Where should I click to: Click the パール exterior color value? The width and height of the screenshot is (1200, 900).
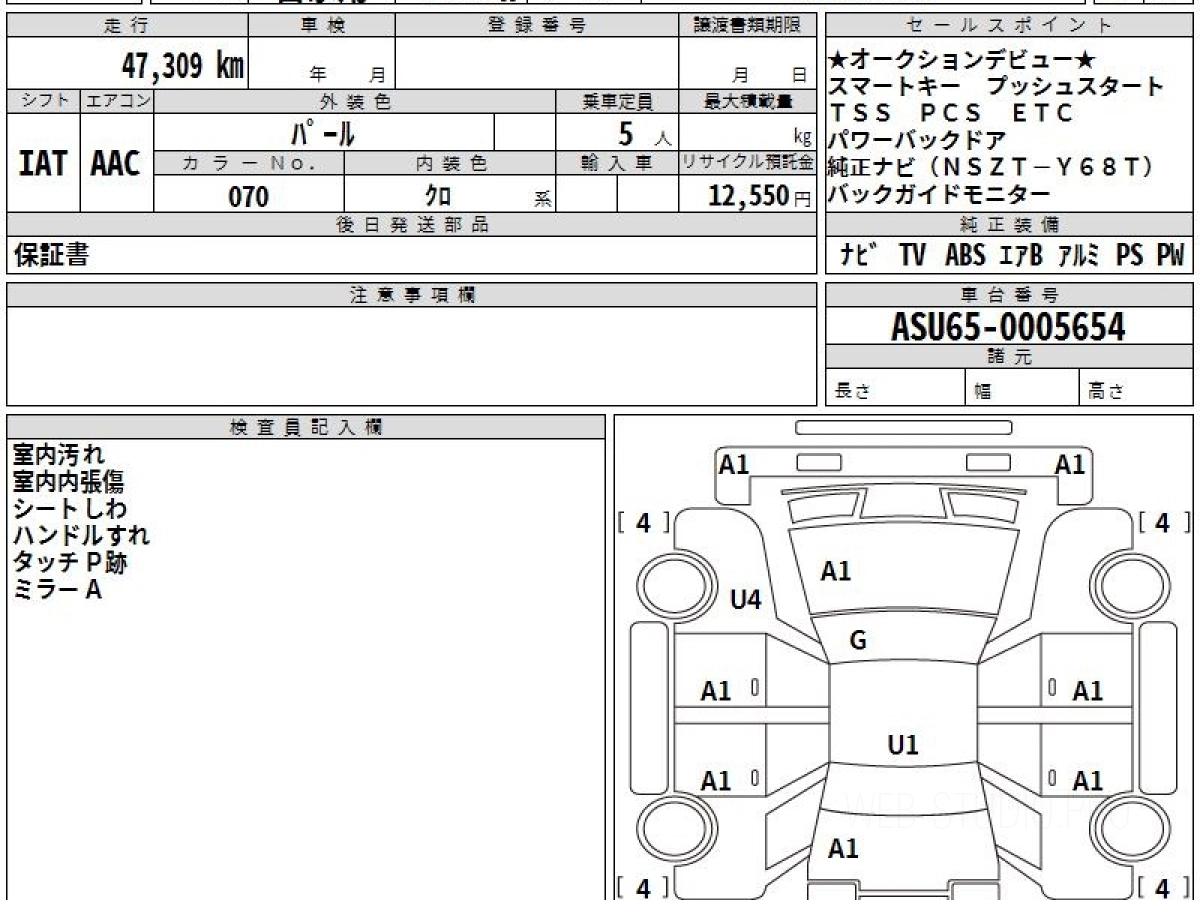coord(324,132)
